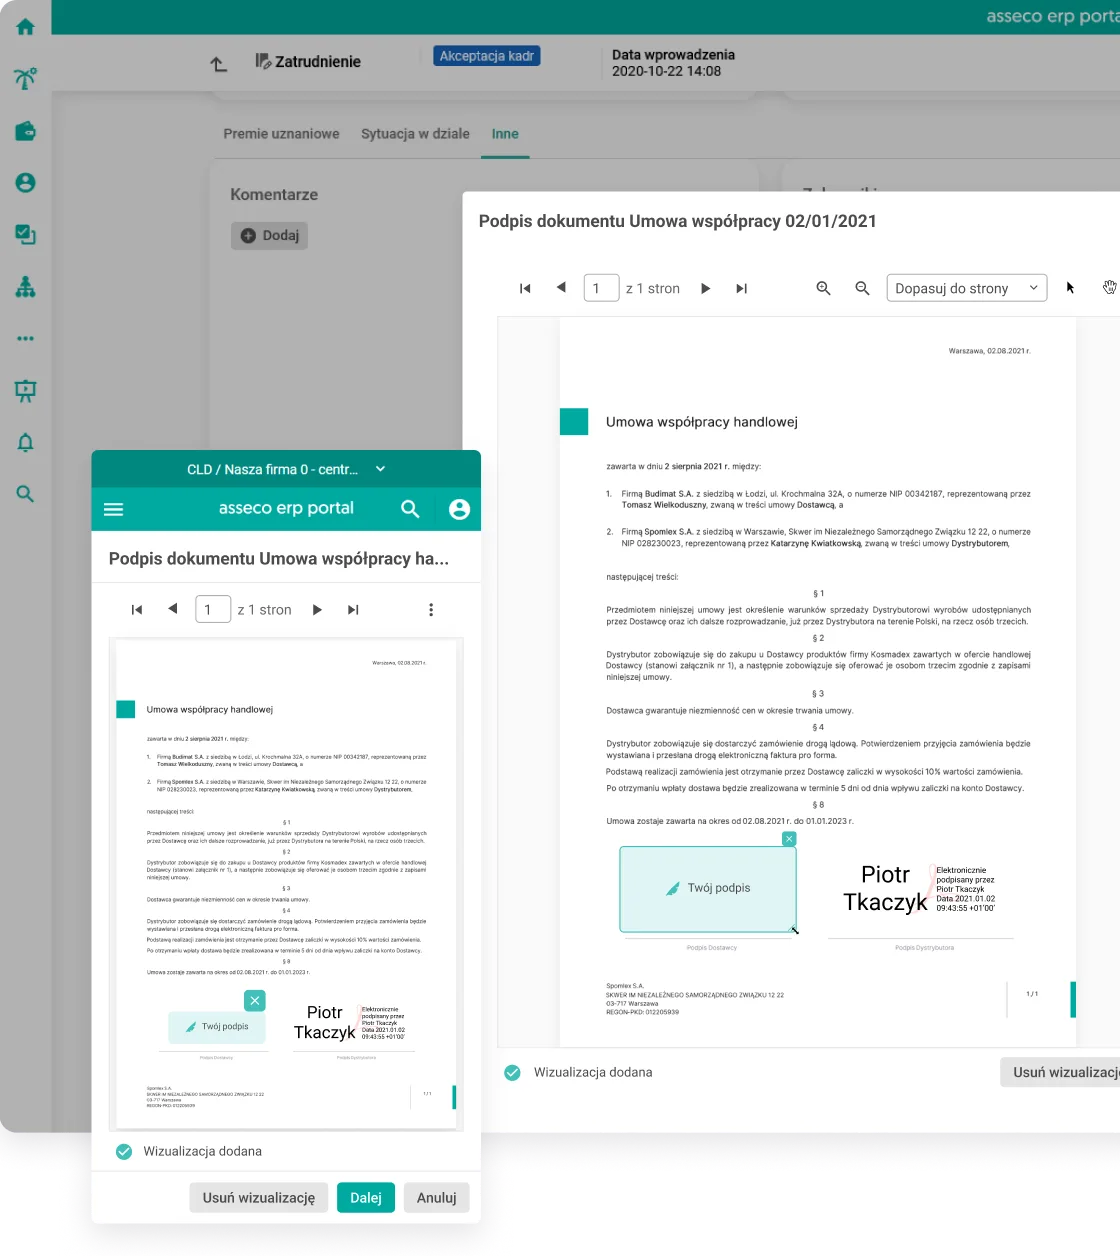Select the hand pan tool

pyautogui.click(x=1109, y=288)
